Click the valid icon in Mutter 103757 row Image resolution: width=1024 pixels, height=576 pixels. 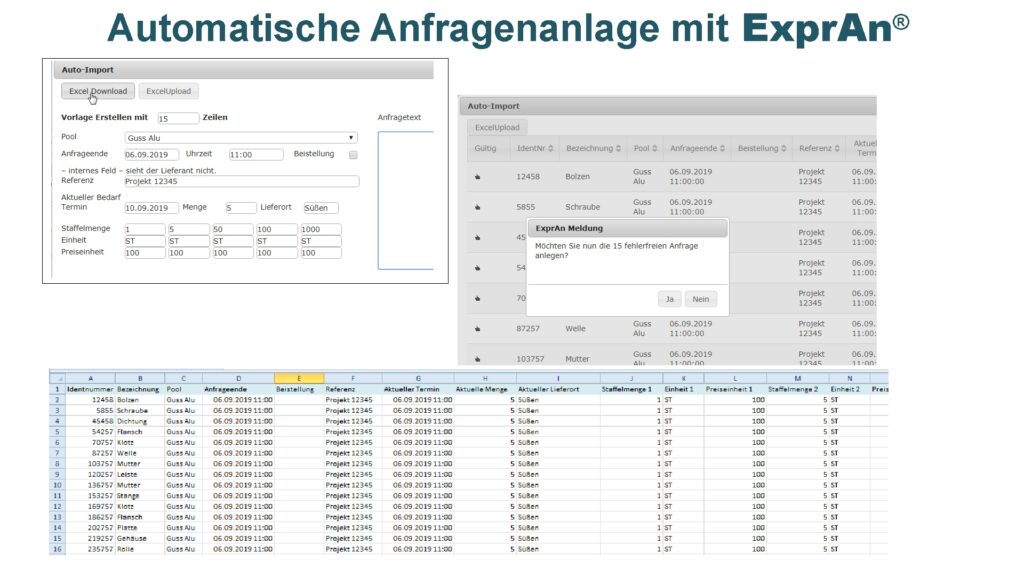(x=477, y=359)
